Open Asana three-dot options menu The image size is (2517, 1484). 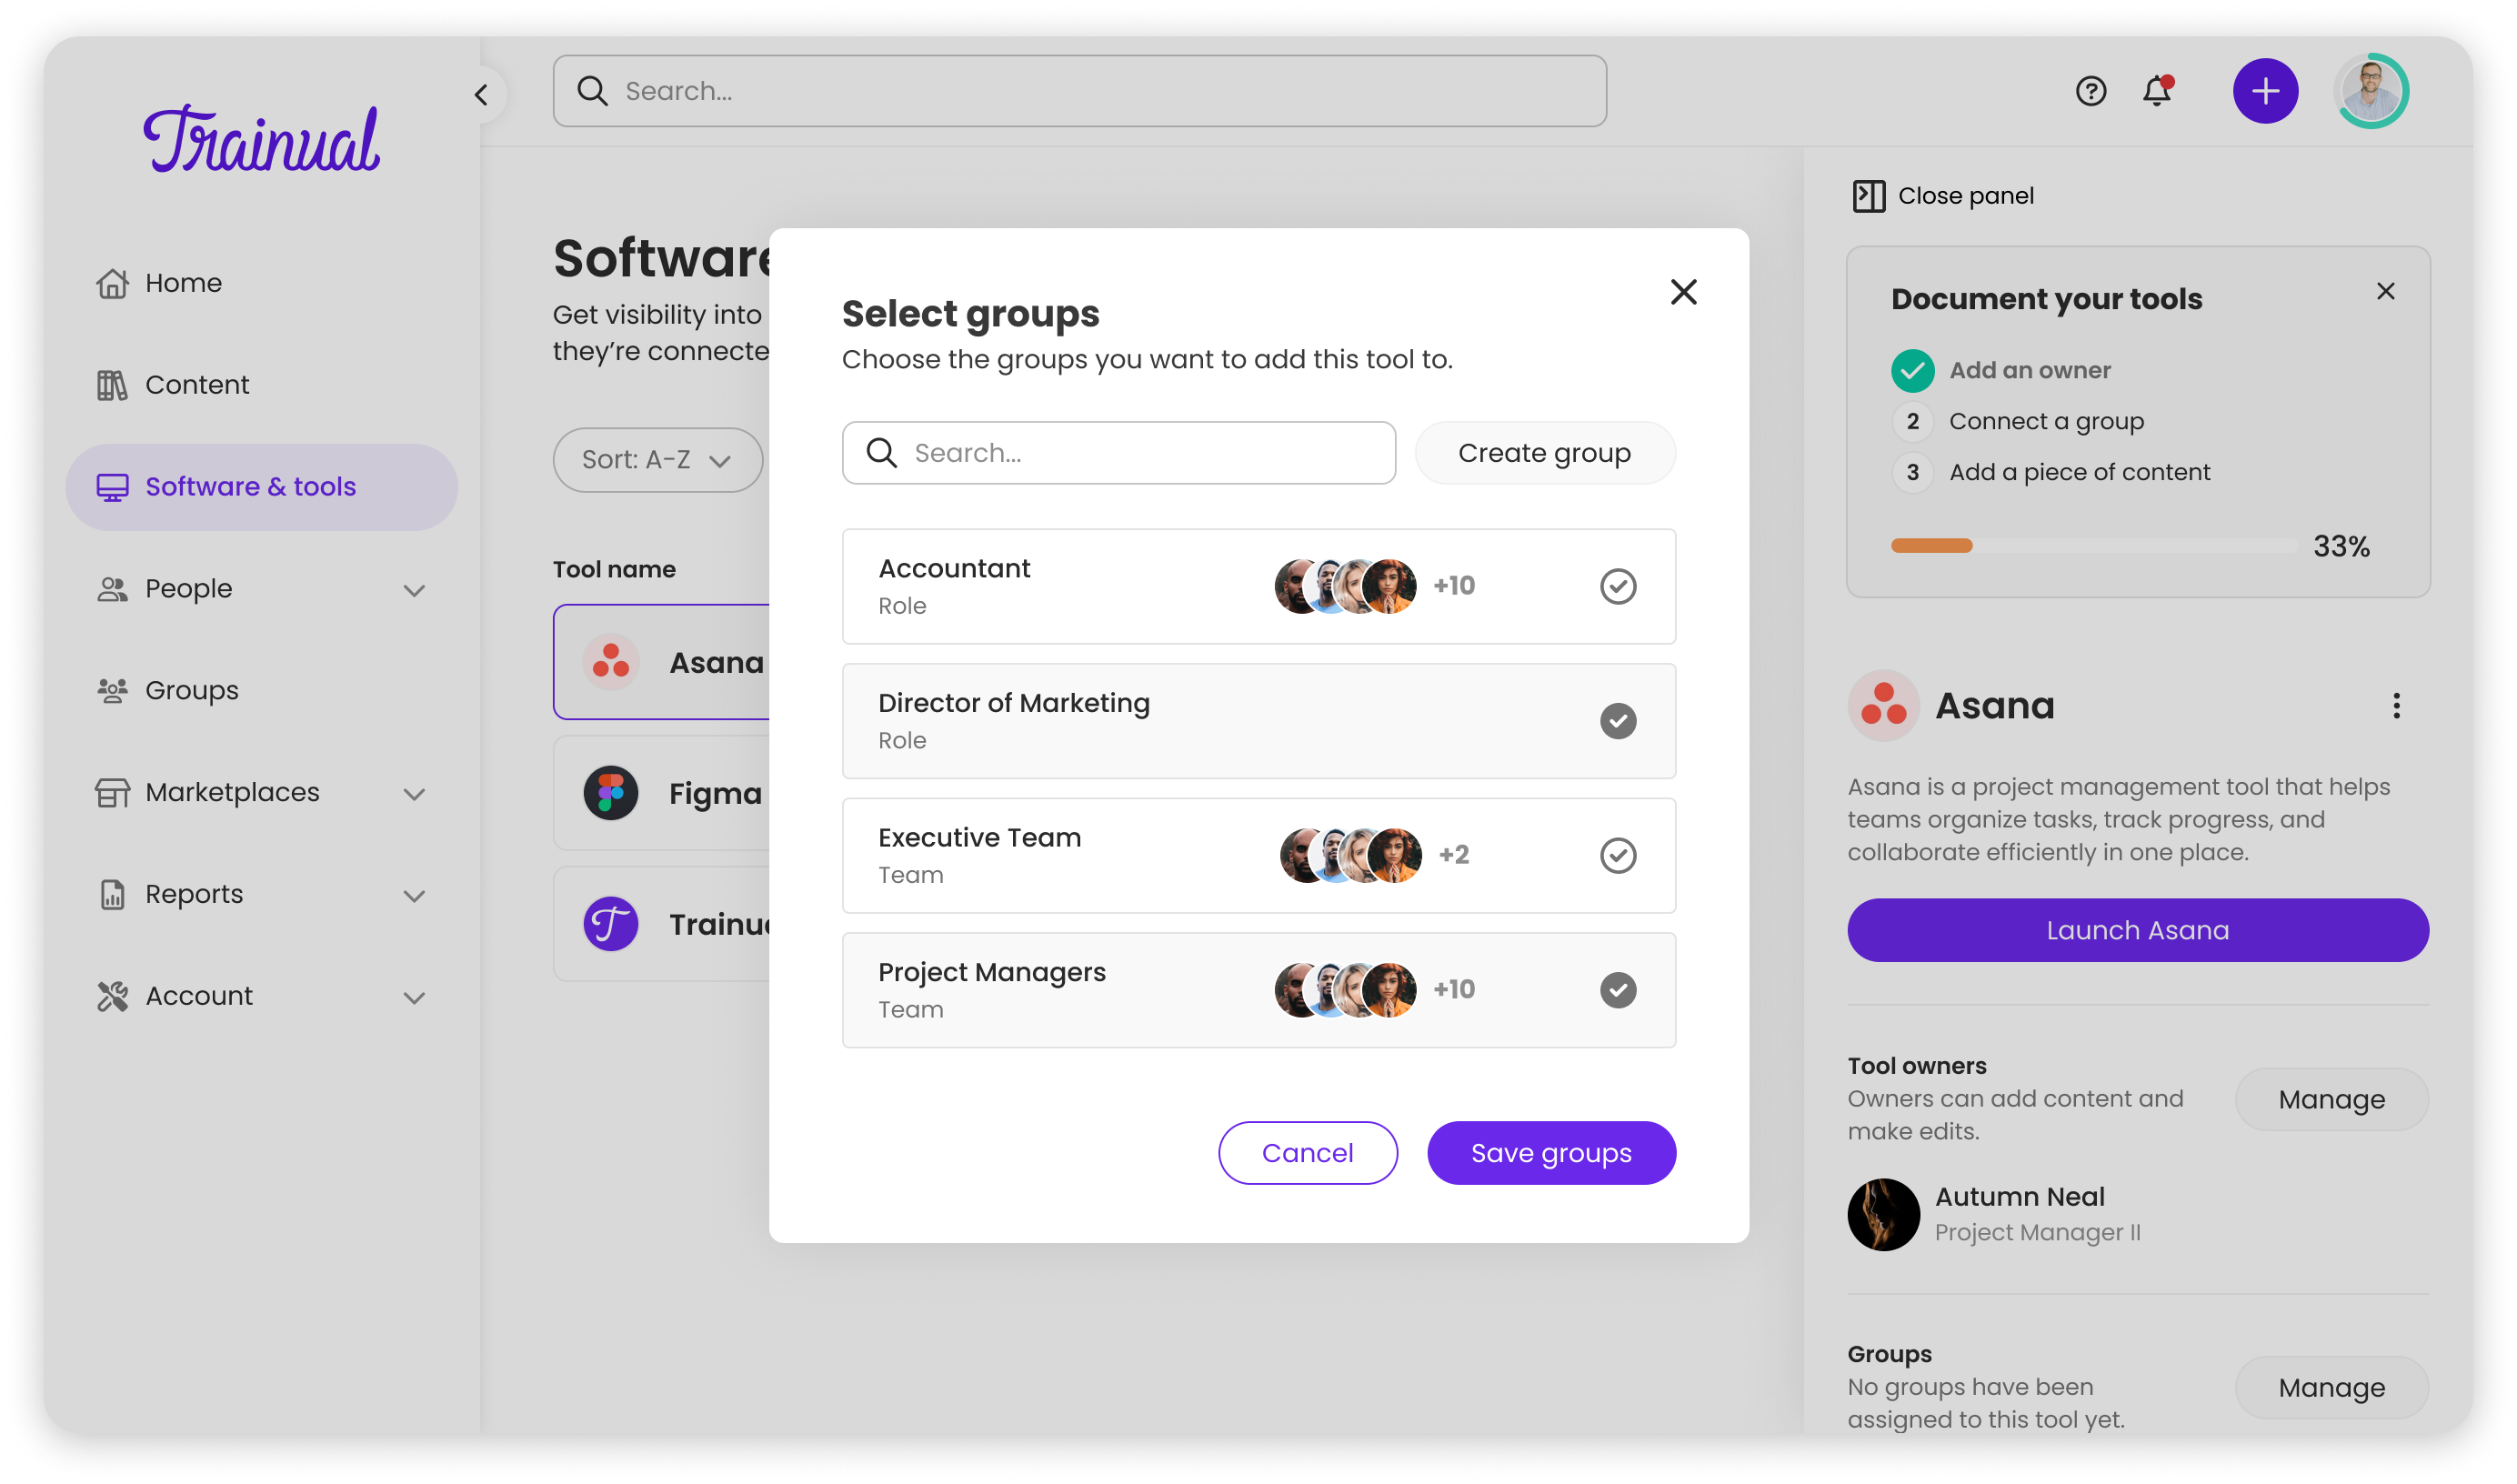(x=2395, y=706)
